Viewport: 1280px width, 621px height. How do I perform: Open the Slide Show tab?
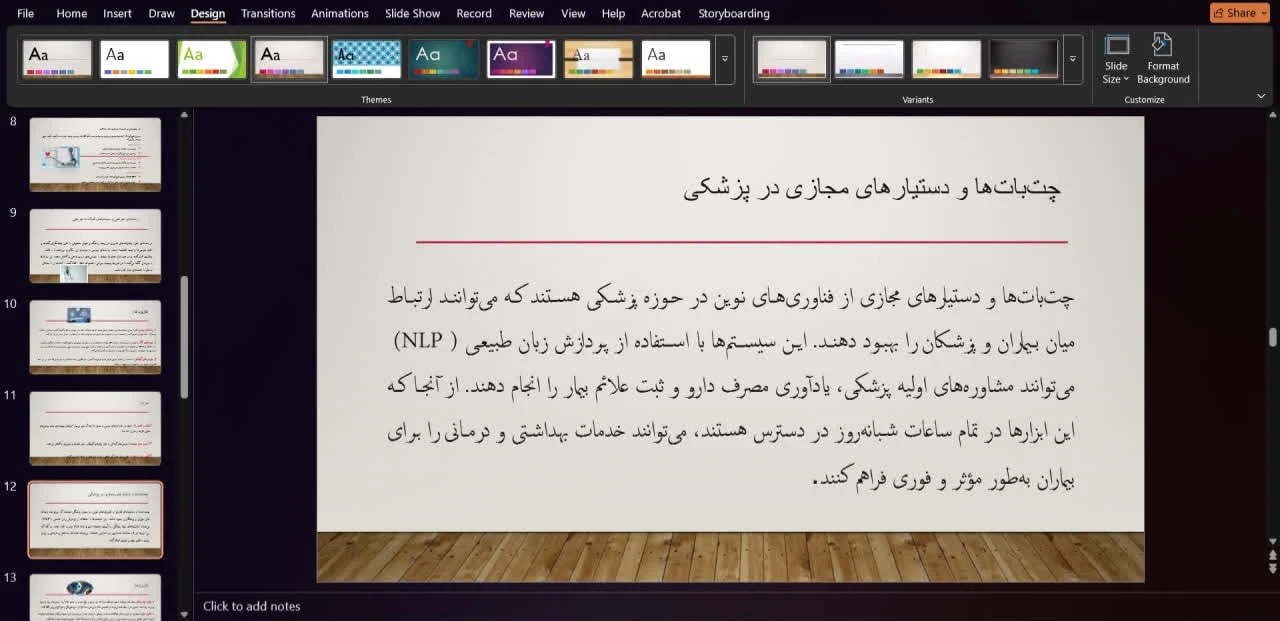[x=412, y=13]
